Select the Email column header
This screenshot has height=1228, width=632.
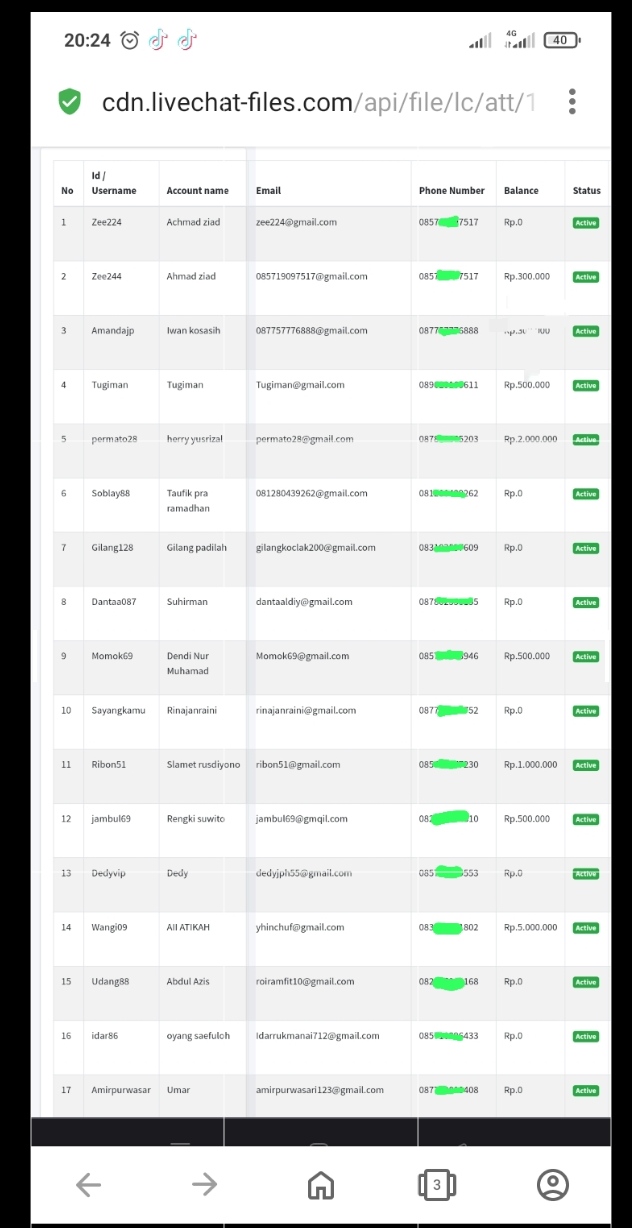click(268, 190)
